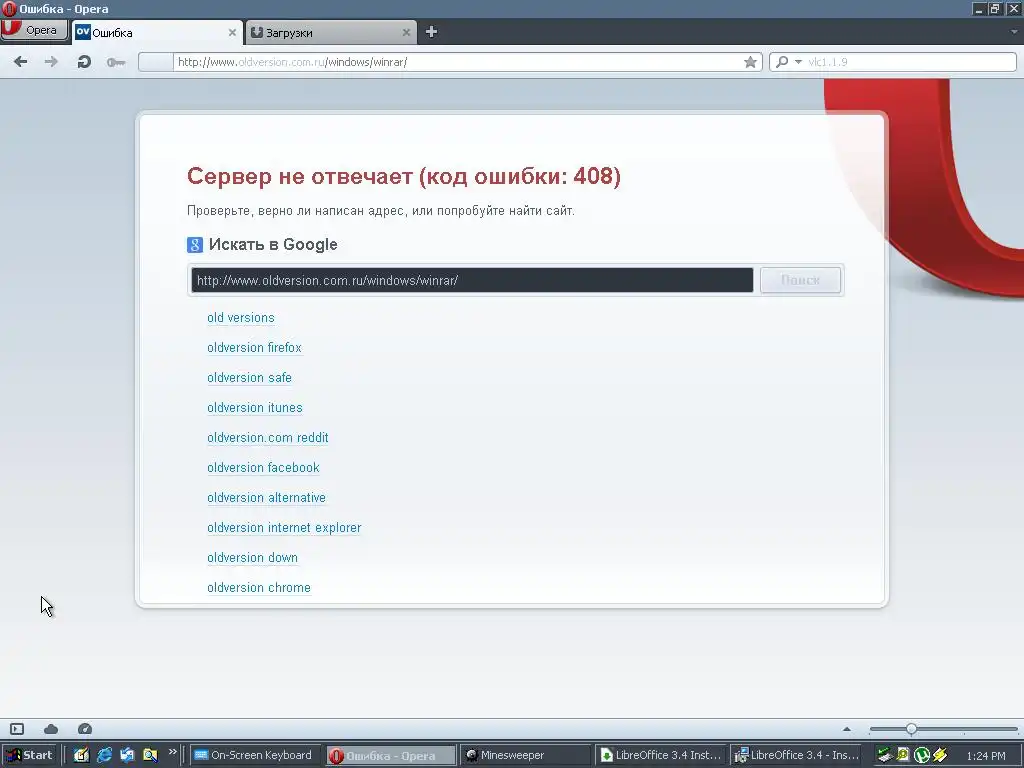Click the site badge left of the address
The width and height of the screenshot is (1024, 768).
coord(156,62)
